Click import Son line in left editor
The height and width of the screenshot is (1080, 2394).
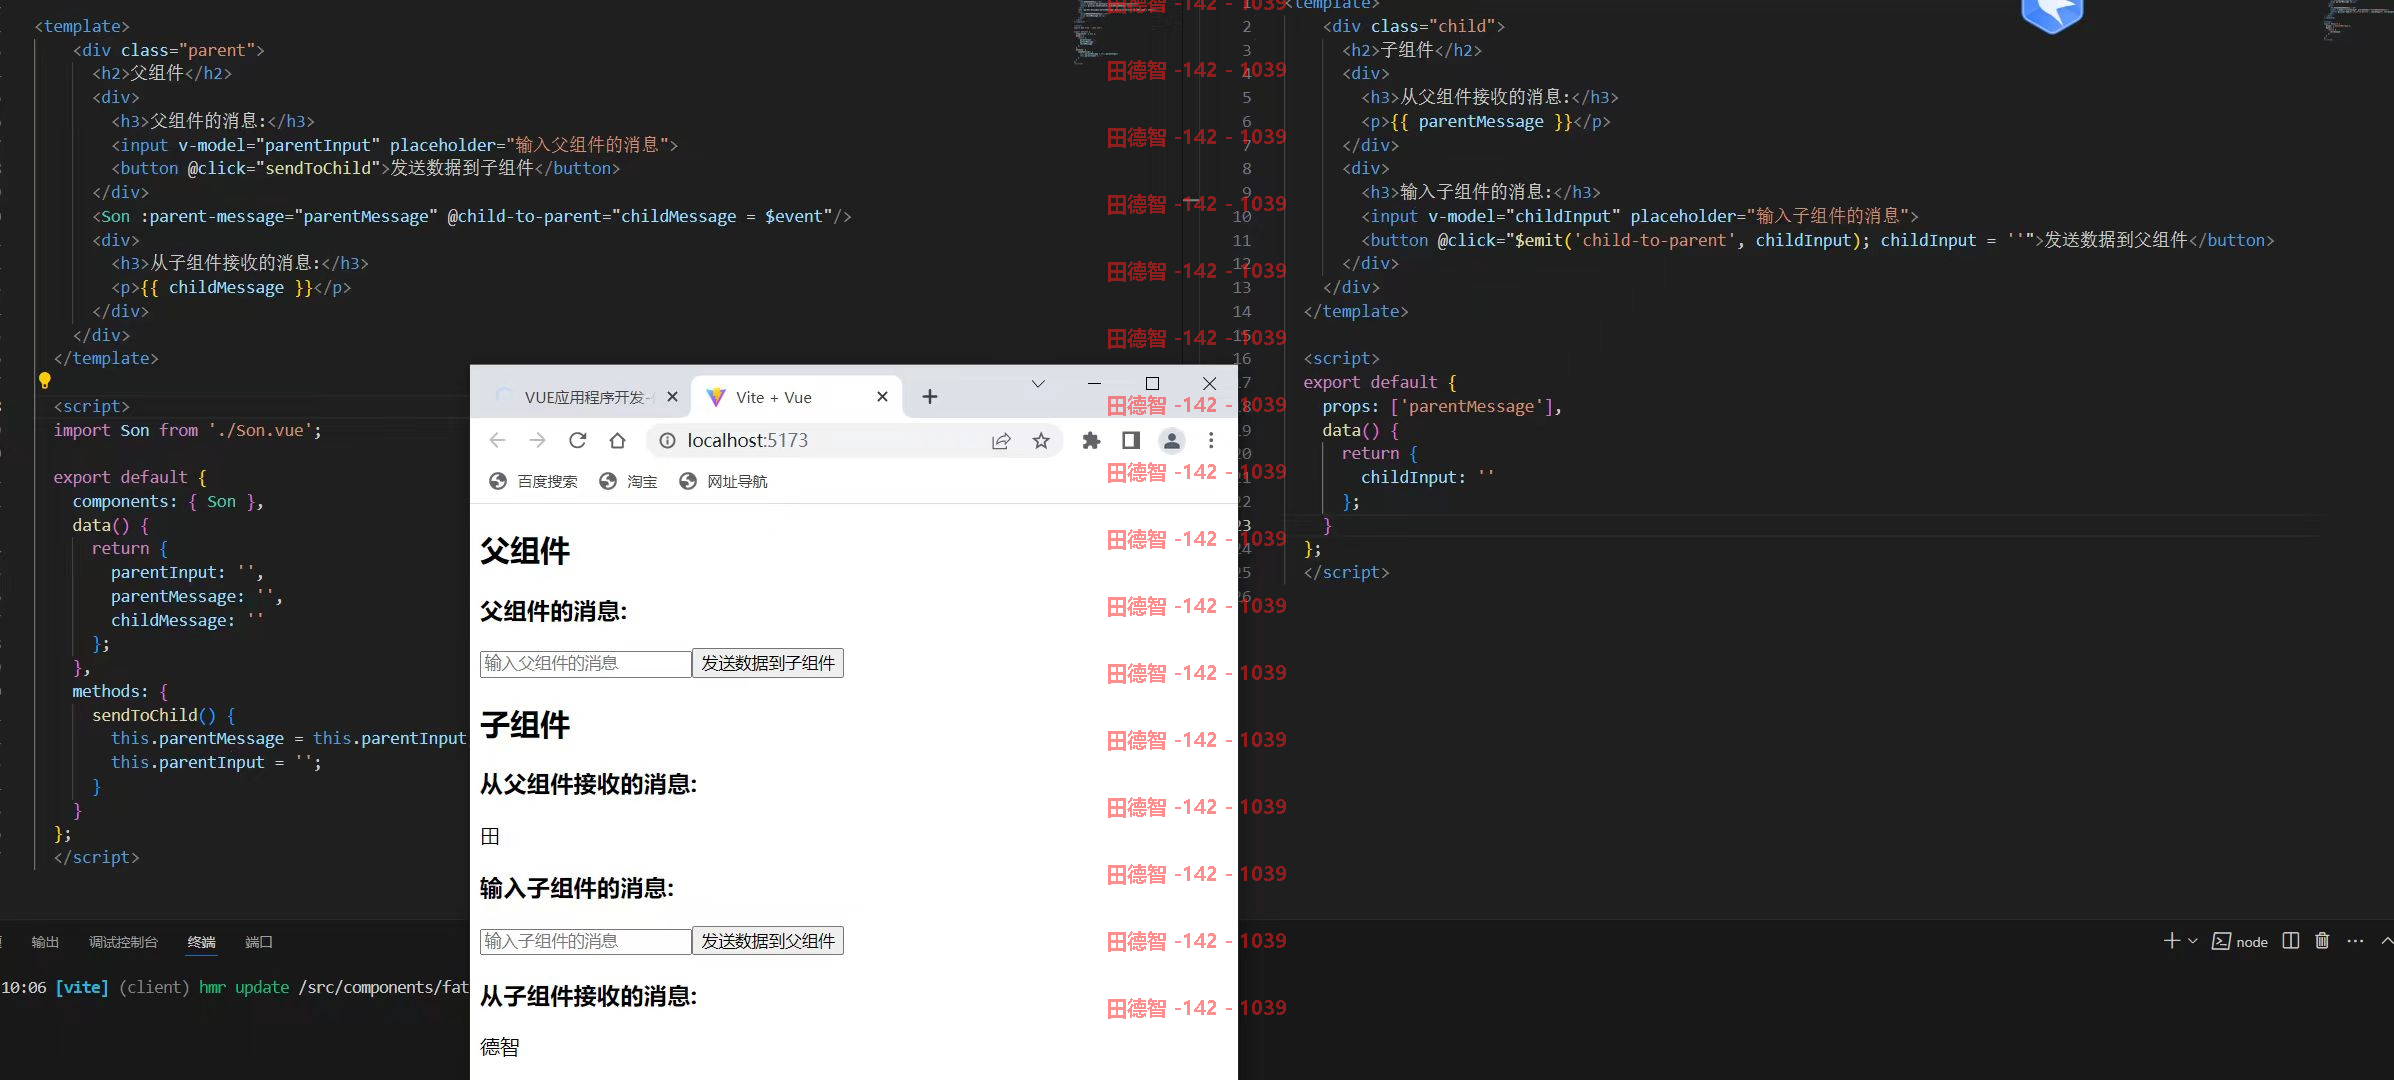187,430
